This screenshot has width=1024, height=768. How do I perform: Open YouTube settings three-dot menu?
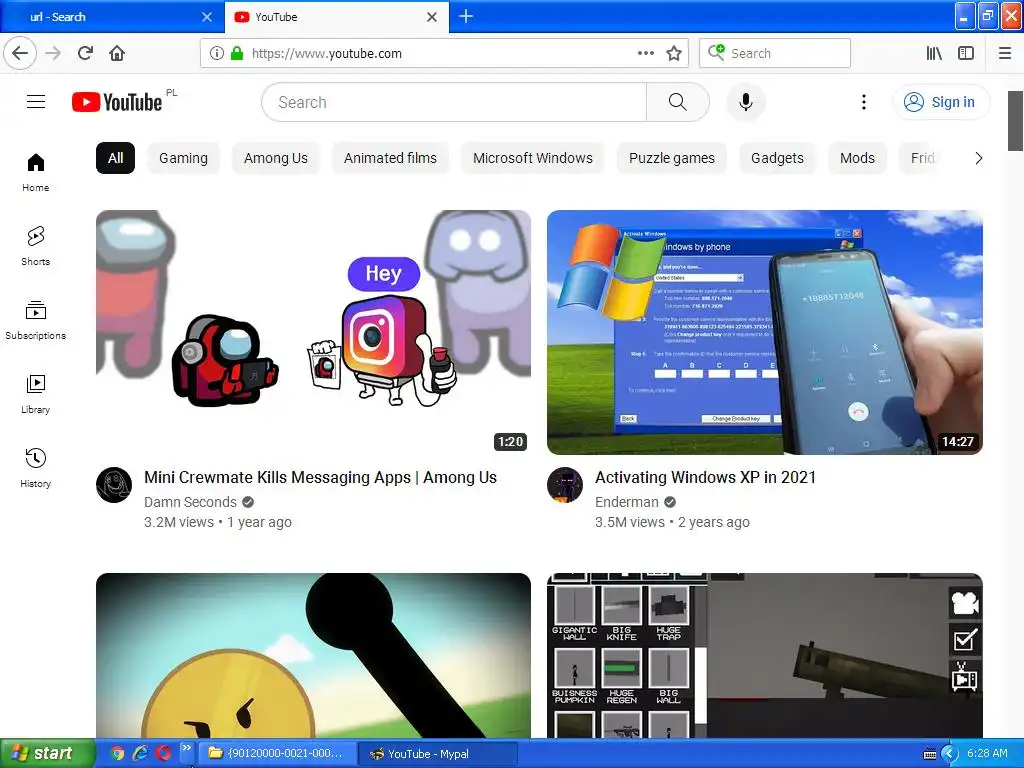click(x=864, y=103)
